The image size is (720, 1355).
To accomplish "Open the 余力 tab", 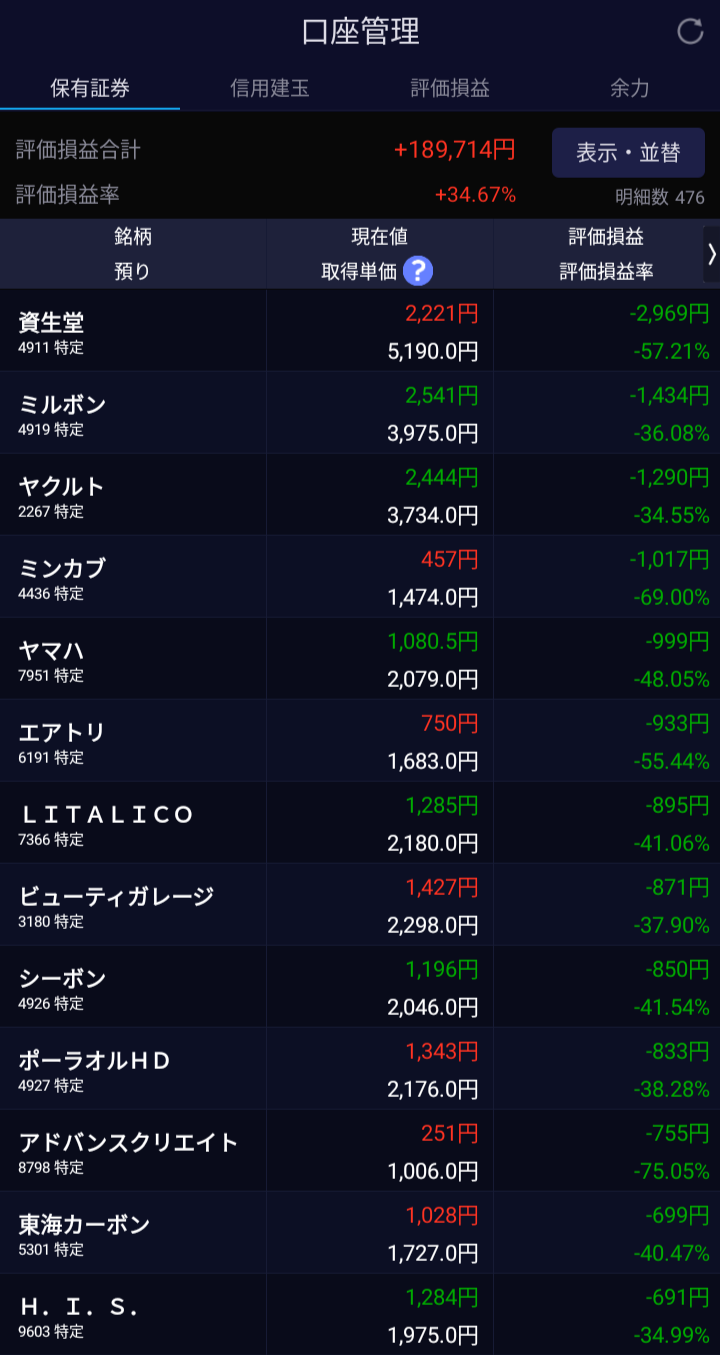I will [630, 88].
